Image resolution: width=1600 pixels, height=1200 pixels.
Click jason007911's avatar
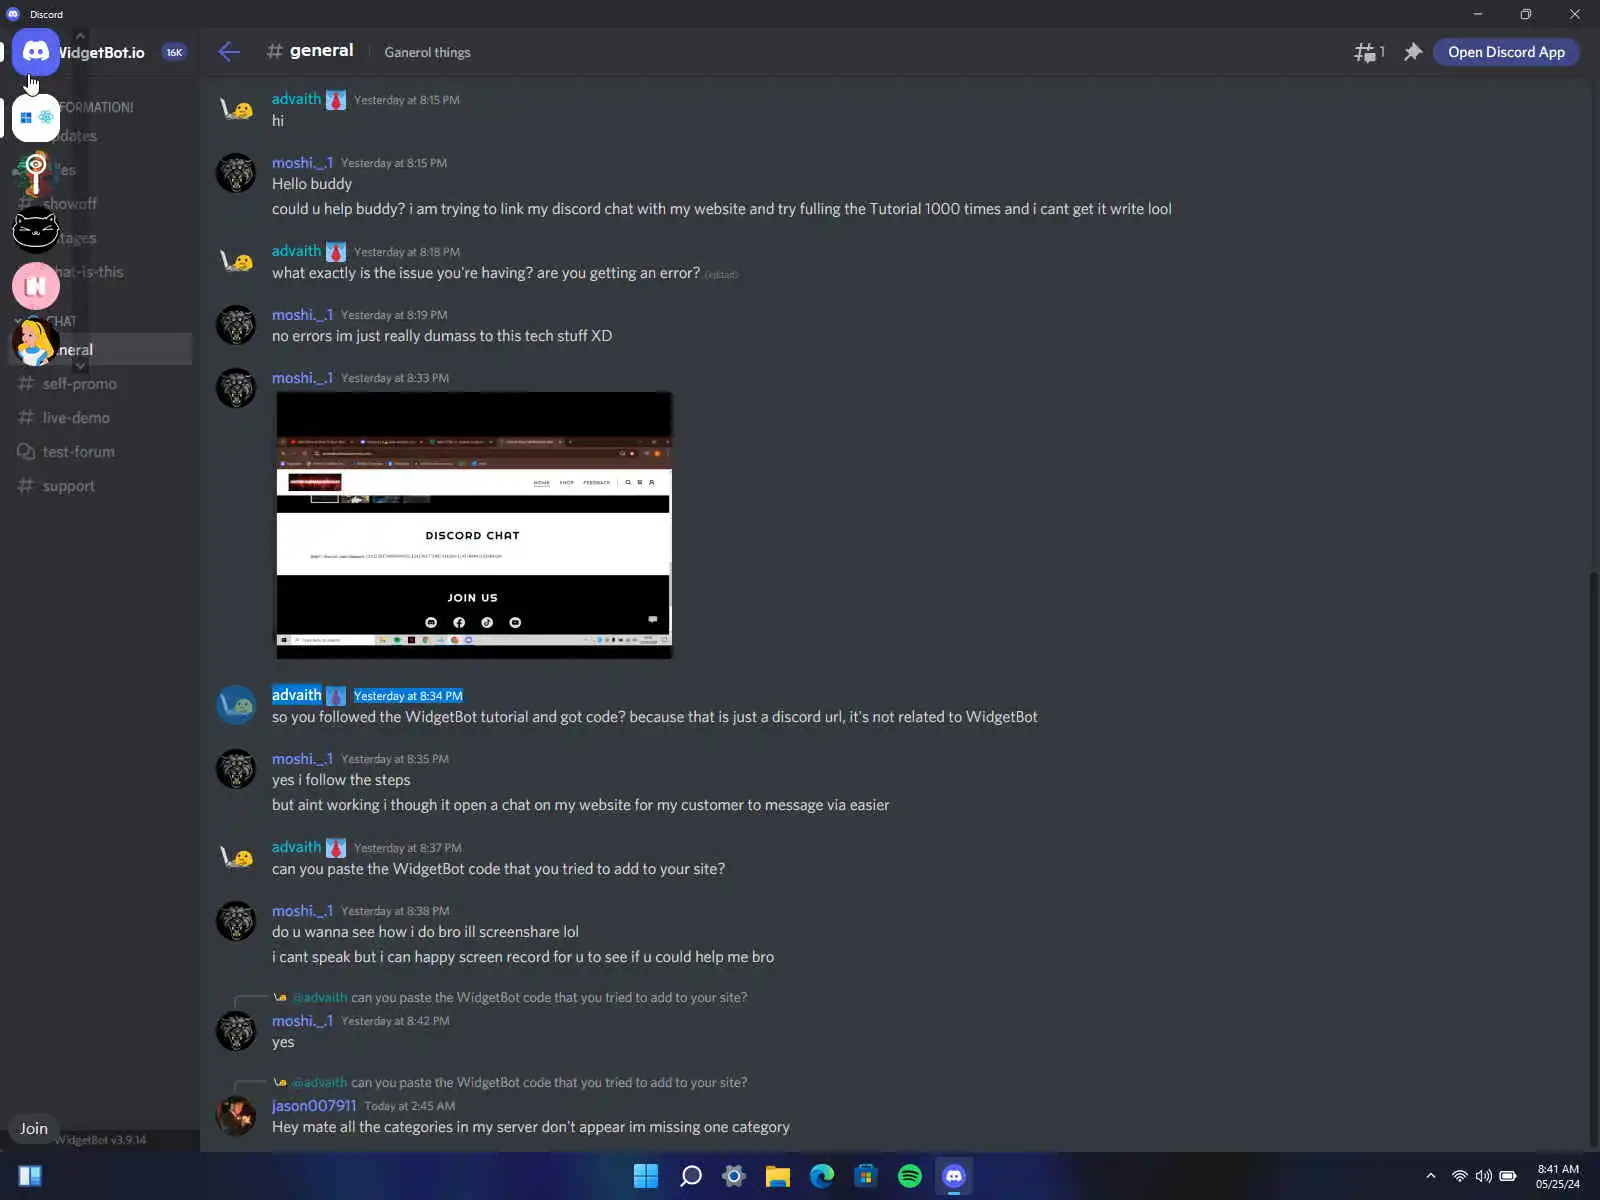pyautogui.click(x=236, y=1116)
